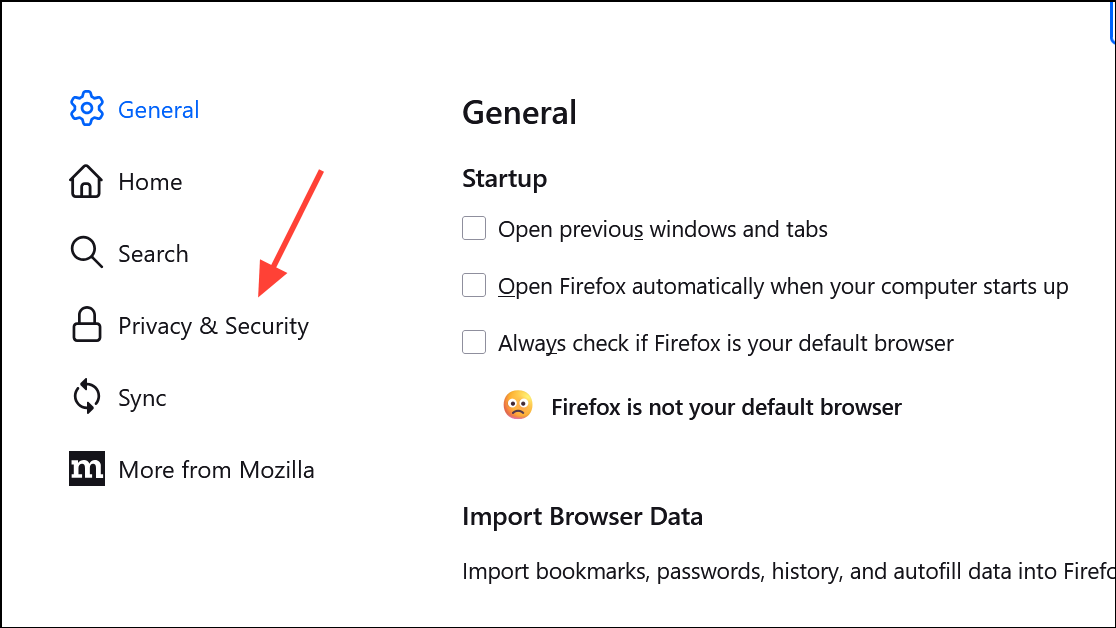Tick the Open Firefox automatically checkbox
Image resolution: width=1116 pixels, height=628 pixels.
[474, 286]
